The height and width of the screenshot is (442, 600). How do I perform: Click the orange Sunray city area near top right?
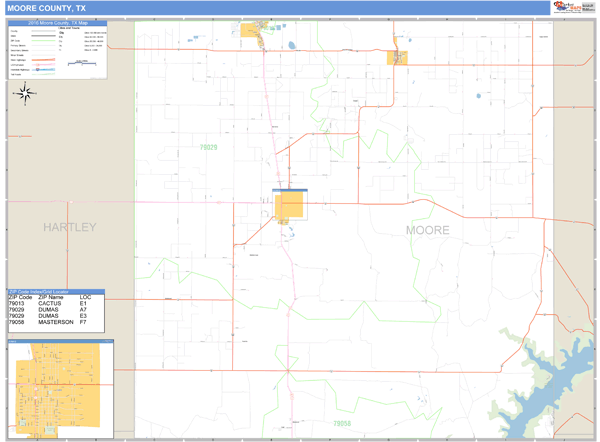pos(397,58)
